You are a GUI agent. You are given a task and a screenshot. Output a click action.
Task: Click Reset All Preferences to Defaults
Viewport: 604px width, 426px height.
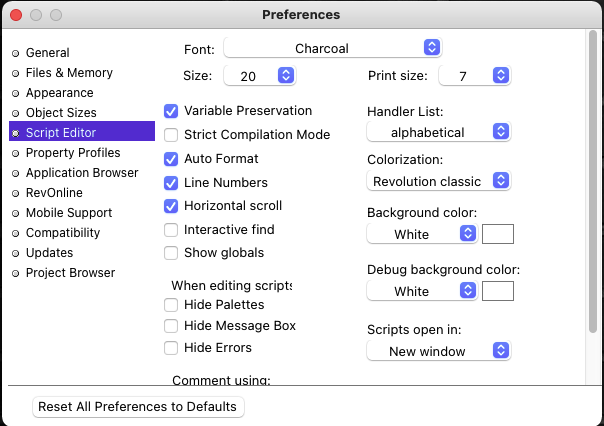138,407
